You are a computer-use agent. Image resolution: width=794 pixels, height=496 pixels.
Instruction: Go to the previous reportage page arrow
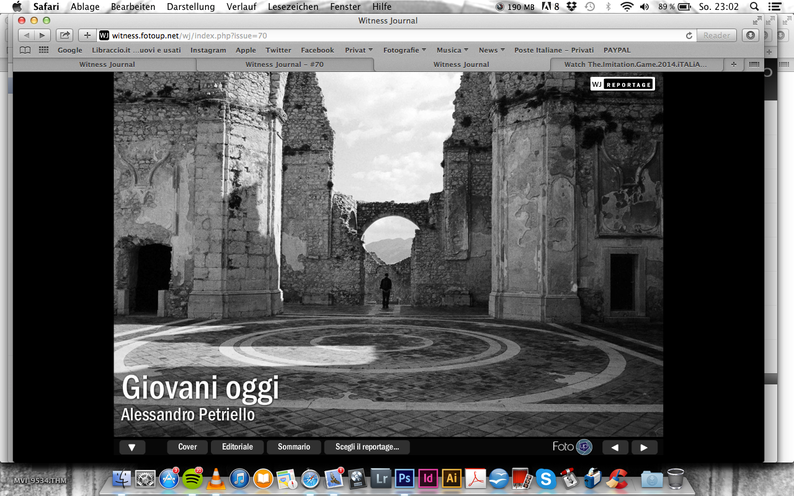(x=614, y=447)
